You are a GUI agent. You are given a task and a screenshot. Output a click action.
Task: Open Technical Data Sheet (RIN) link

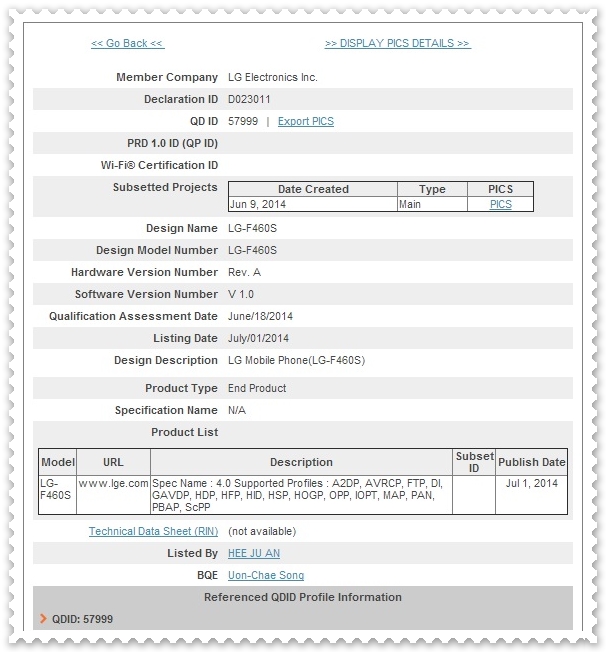[x=153, y=531]
